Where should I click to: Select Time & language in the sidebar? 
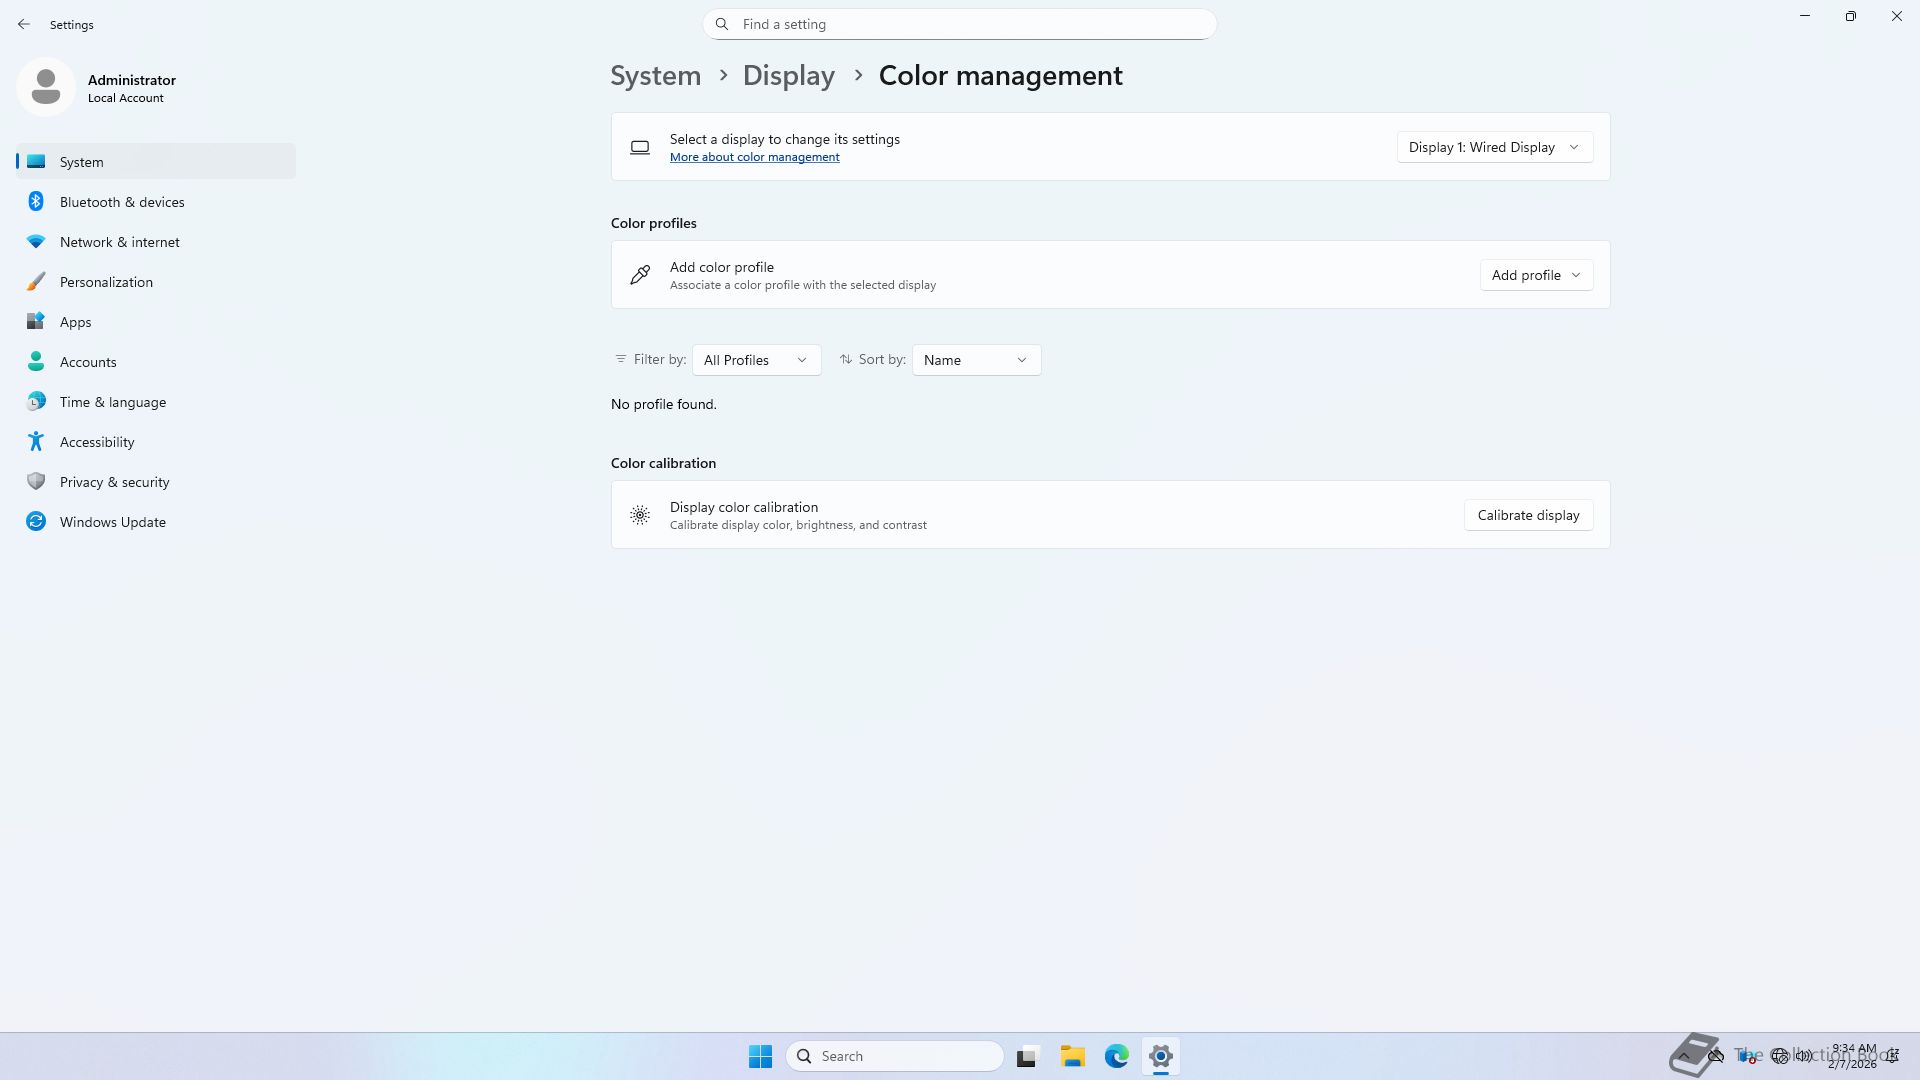(x=112, y=402)
